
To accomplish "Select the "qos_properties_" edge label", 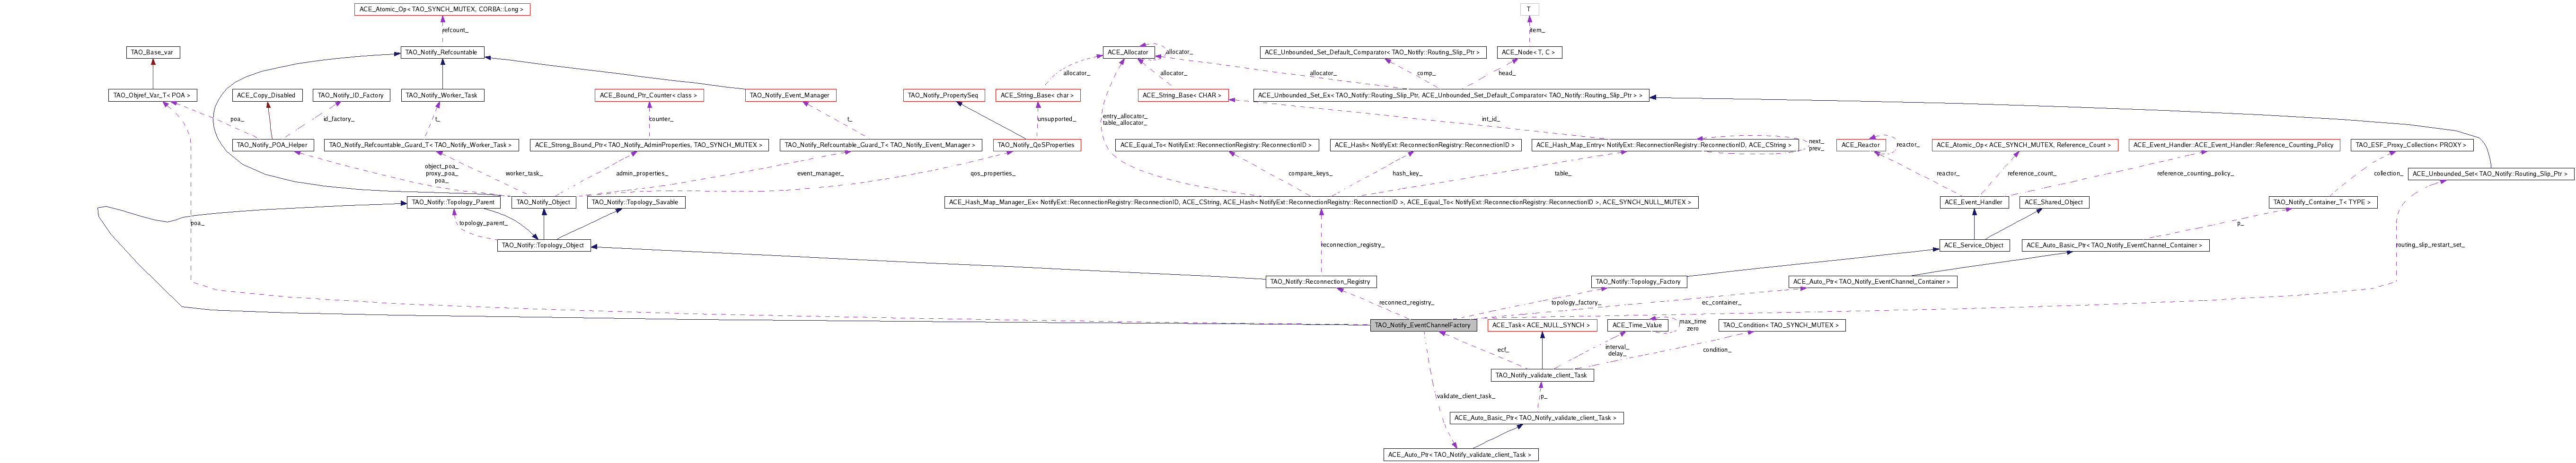I will [993, 173].
